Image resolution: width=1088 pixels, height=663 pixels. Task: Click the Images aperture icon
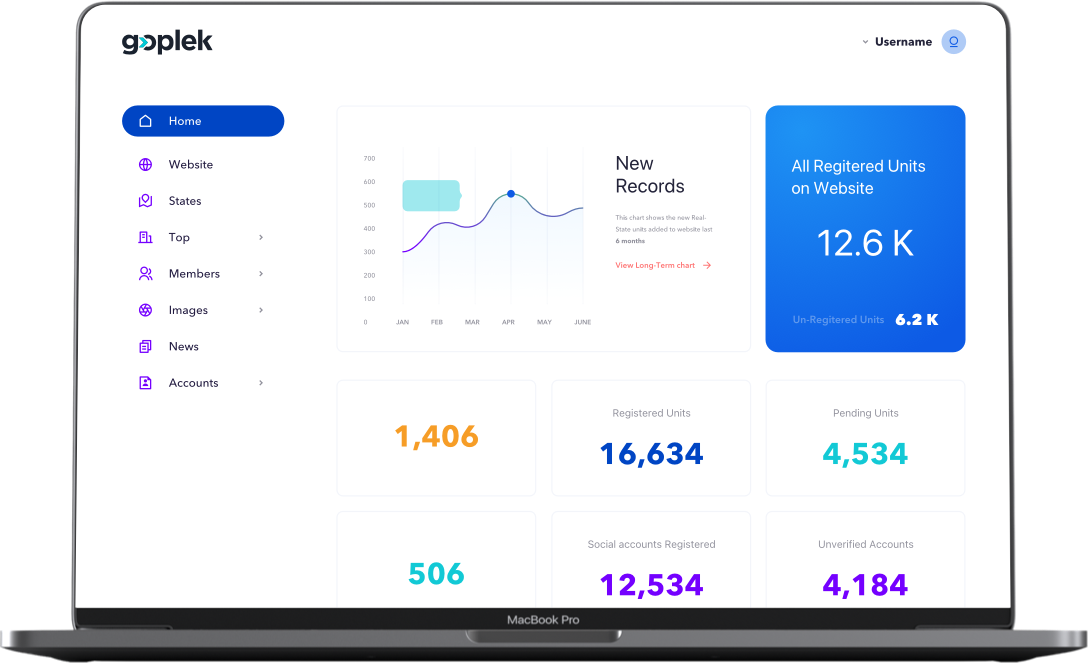pos(146,310)
